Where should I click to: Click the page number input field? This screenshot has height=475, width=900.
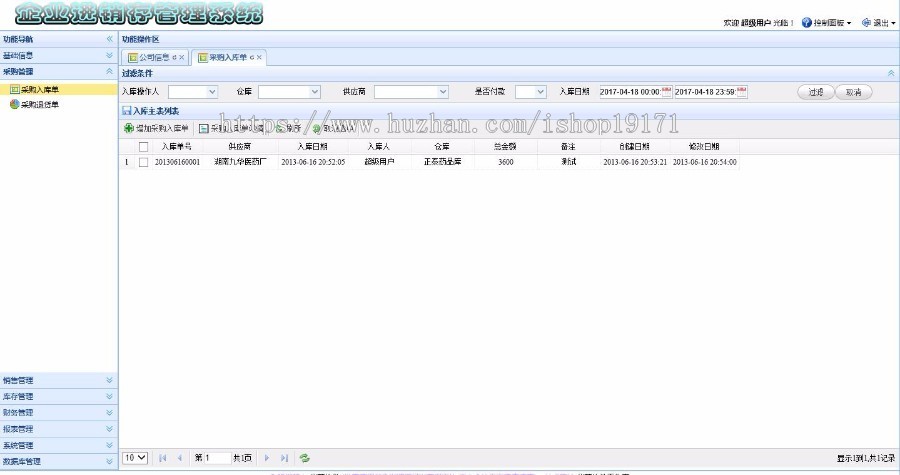[x=217, y=458]
